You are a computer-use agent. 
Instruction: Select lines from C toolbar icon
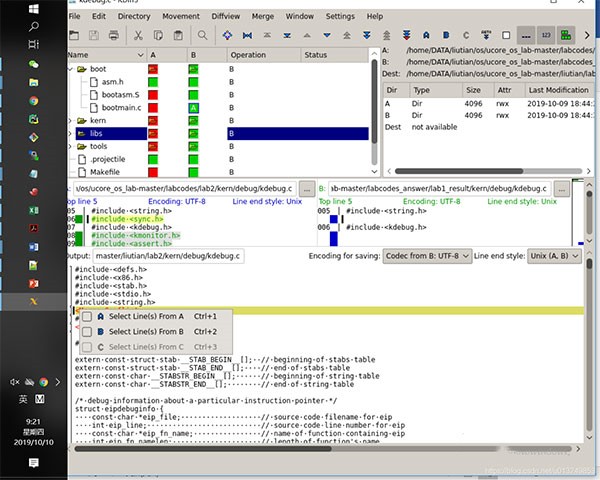coord(466,35)
